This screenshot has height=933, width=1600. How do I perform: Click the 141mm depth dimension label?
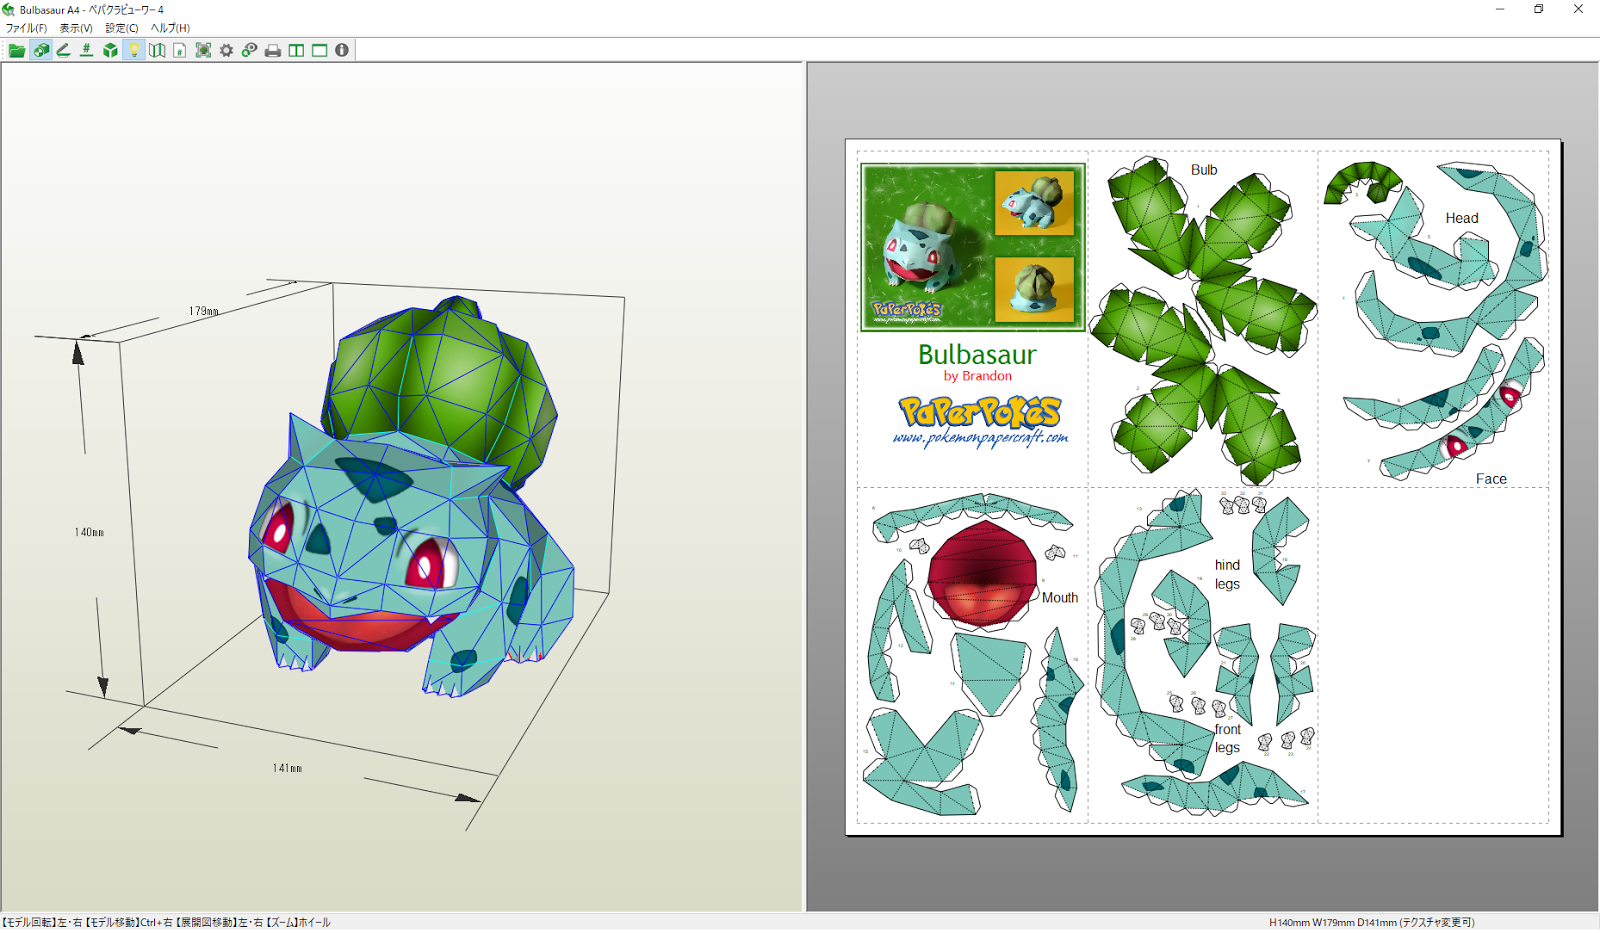click(287, 768)
